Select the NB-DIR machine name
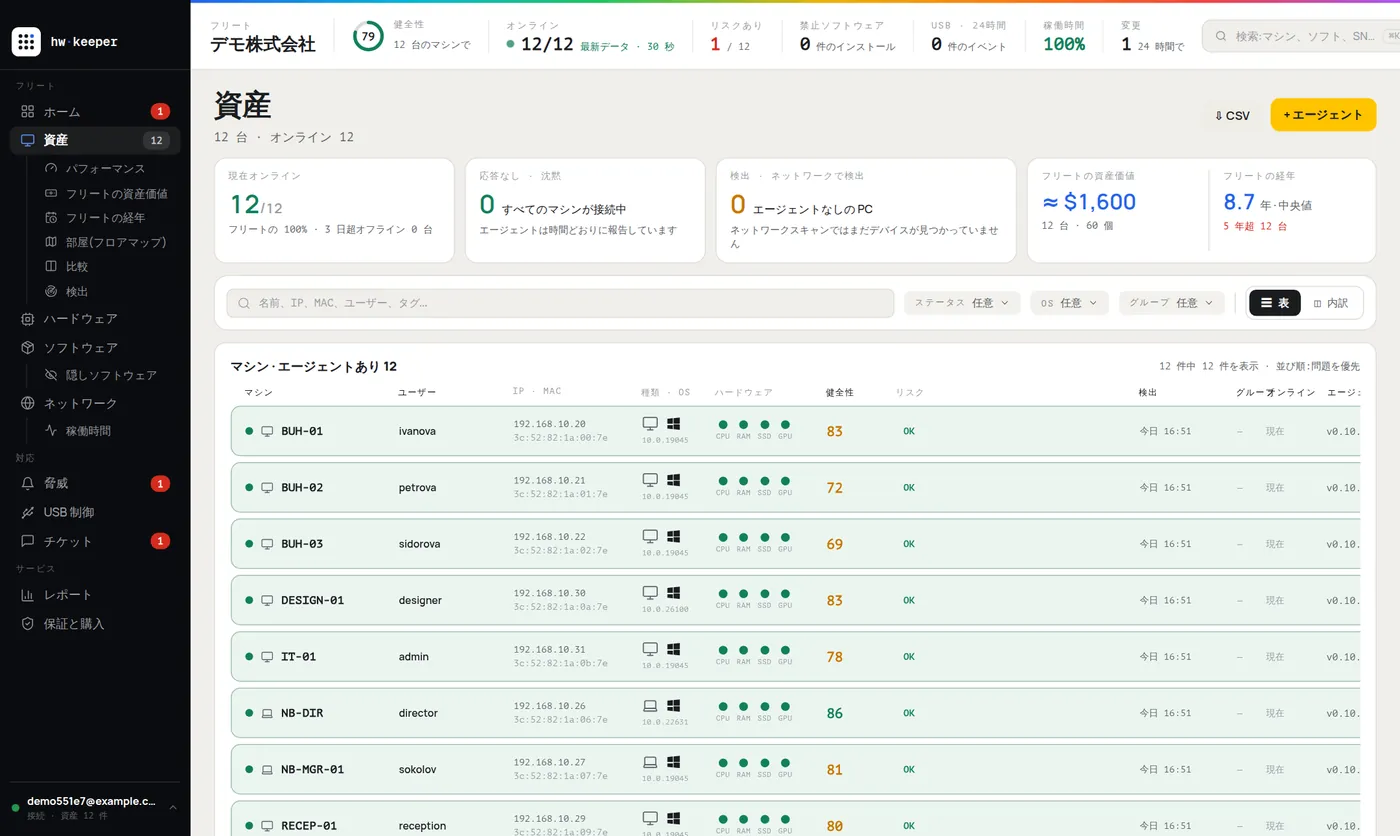Screen dimensions: 1400x836 tap(302, 713)
